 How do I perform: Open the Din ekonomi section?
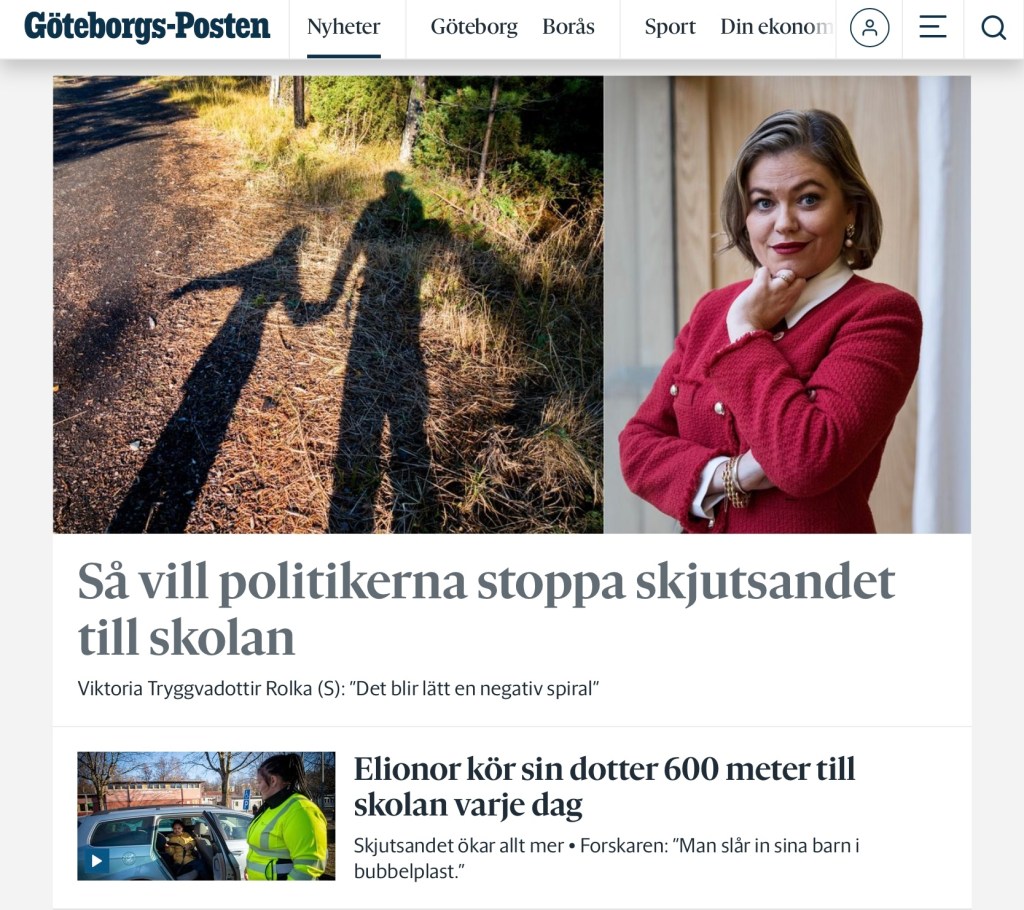coord(776,27)
